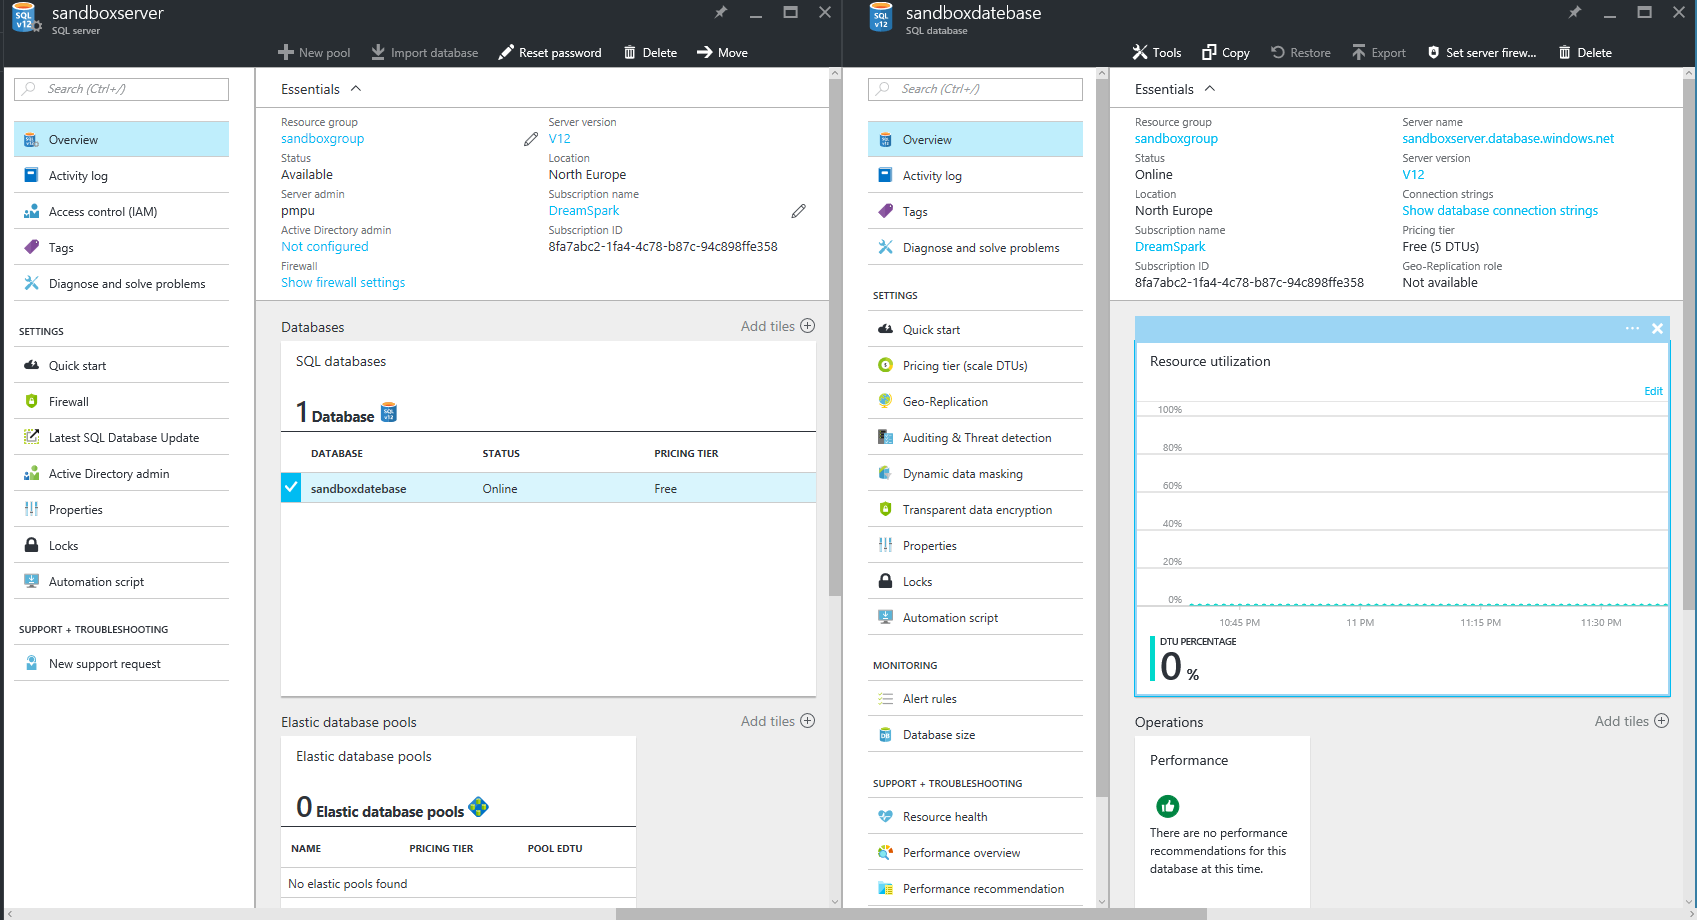Open Alert rules under Monitoring

[975, 699]
